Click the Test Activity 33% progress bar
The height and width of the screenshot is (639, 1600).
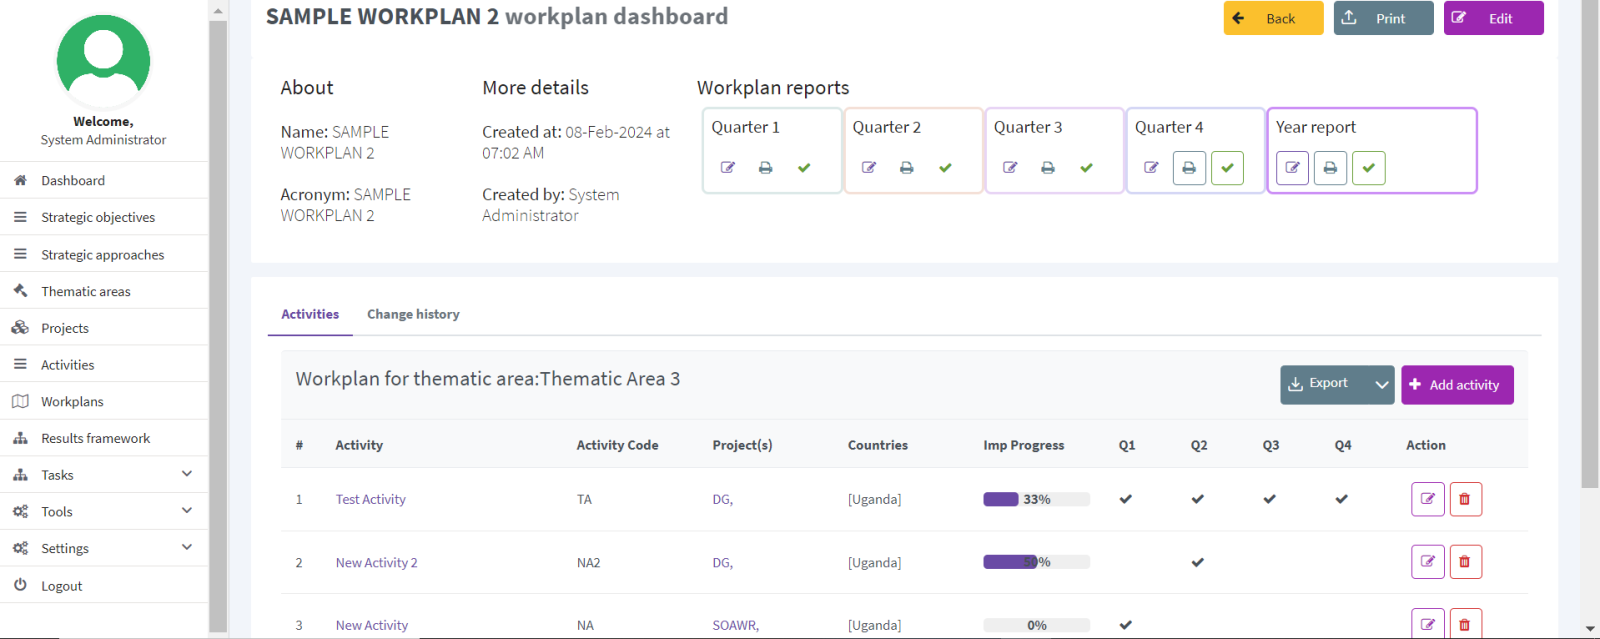tap(1036, 499)
